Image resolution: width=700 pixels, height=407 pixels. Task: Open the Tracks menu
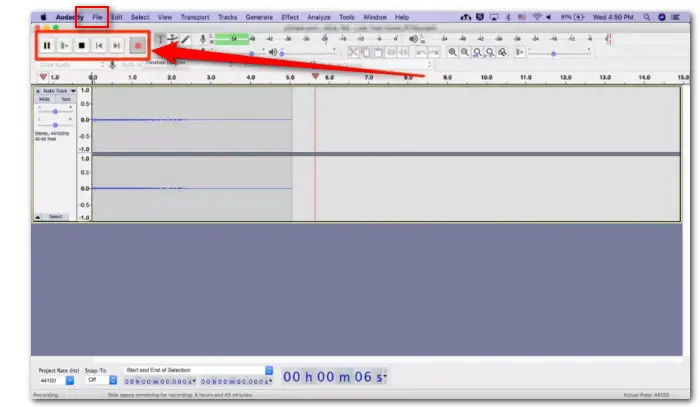(x=227, y=17)
